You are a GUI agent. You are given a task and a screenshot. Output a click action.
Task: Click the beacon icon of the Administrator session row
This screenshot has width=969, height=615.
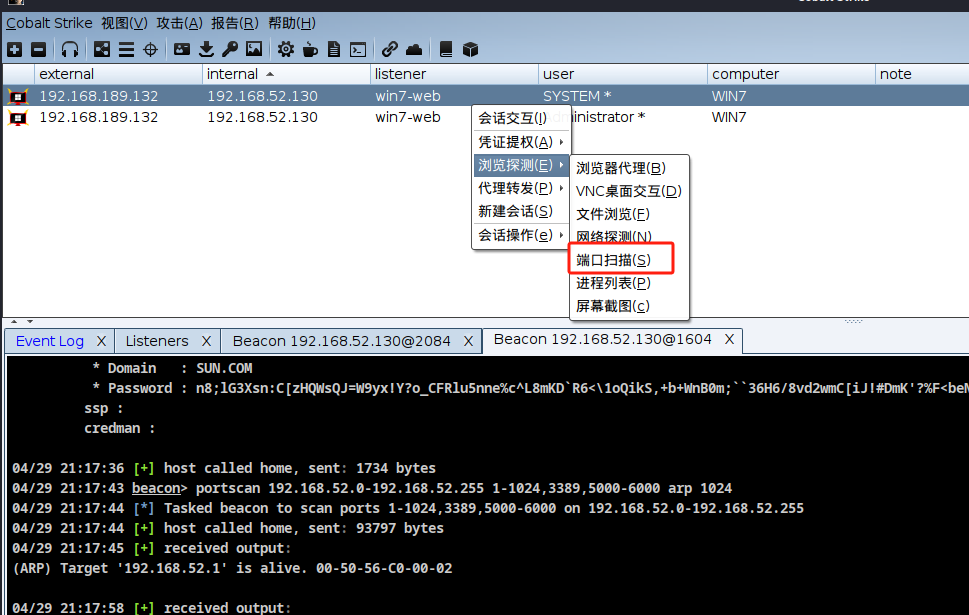18,117
